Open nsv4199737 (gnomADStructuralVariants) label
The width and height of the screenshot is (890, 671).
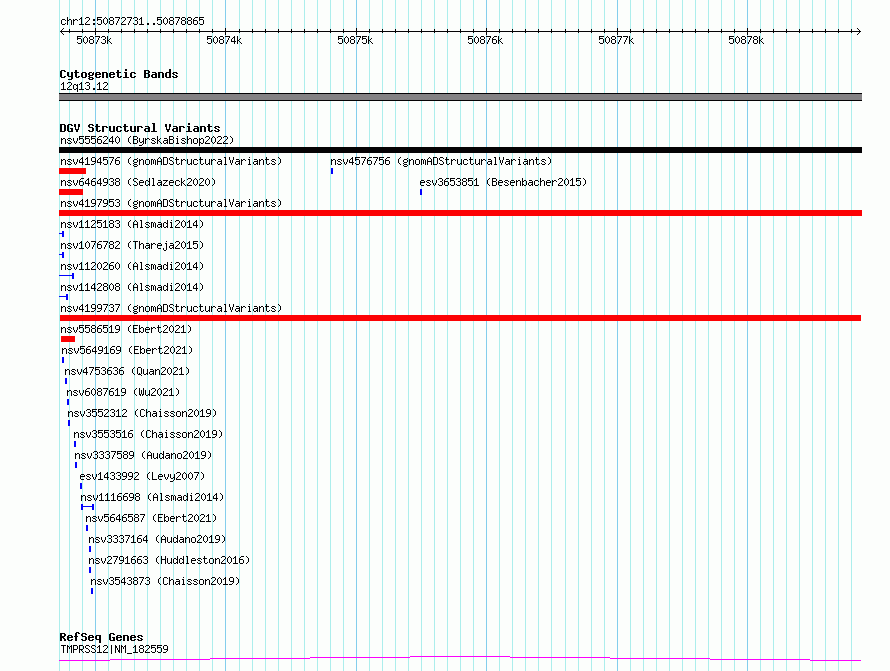coord(171,308)
